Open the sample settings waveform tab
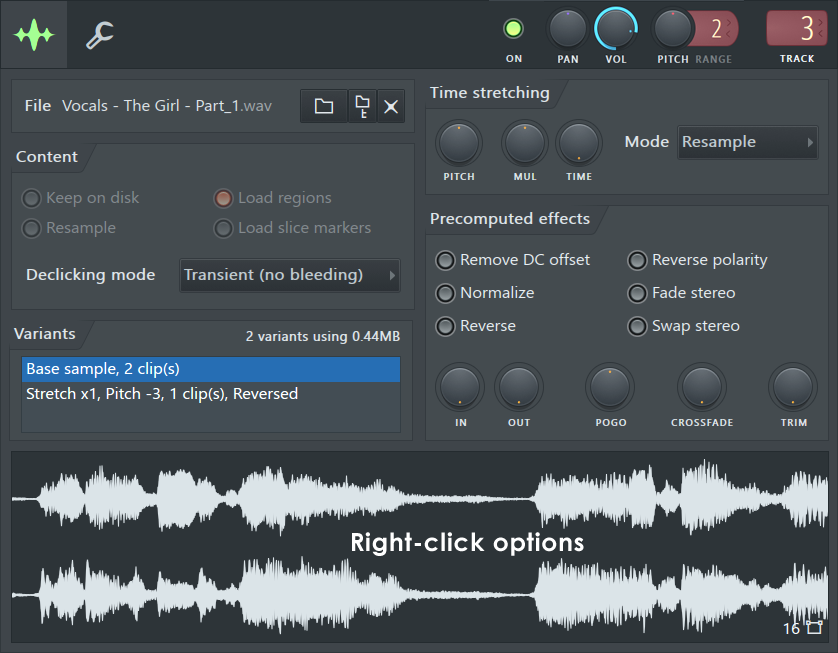The width and height of the screenshot is (838, 653). click(34, 35)
